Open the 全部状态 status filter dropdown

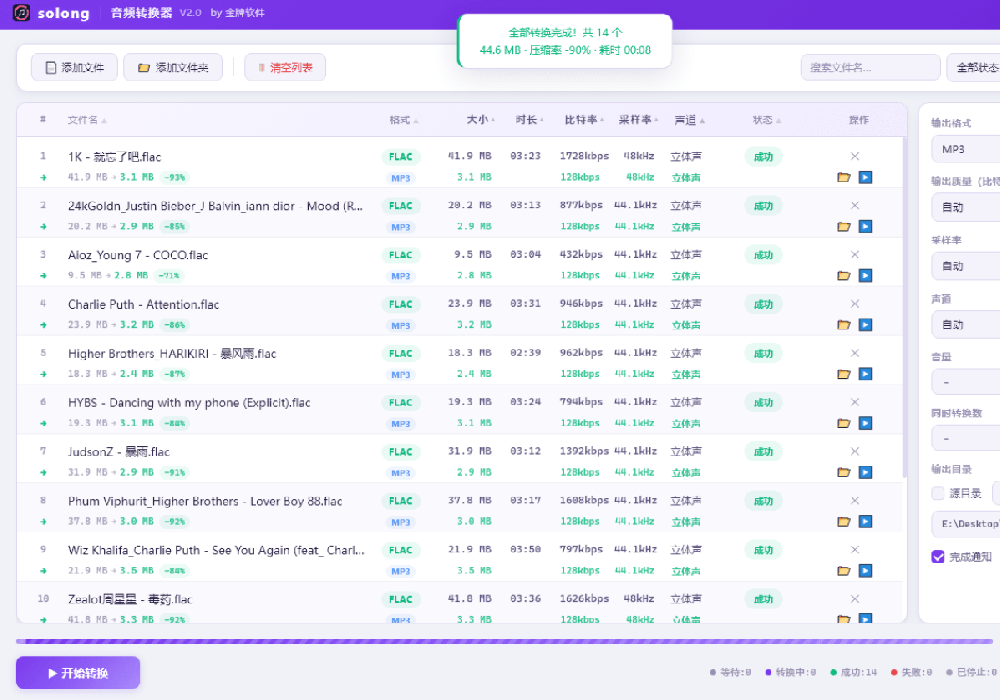click(x=972, y=68)
